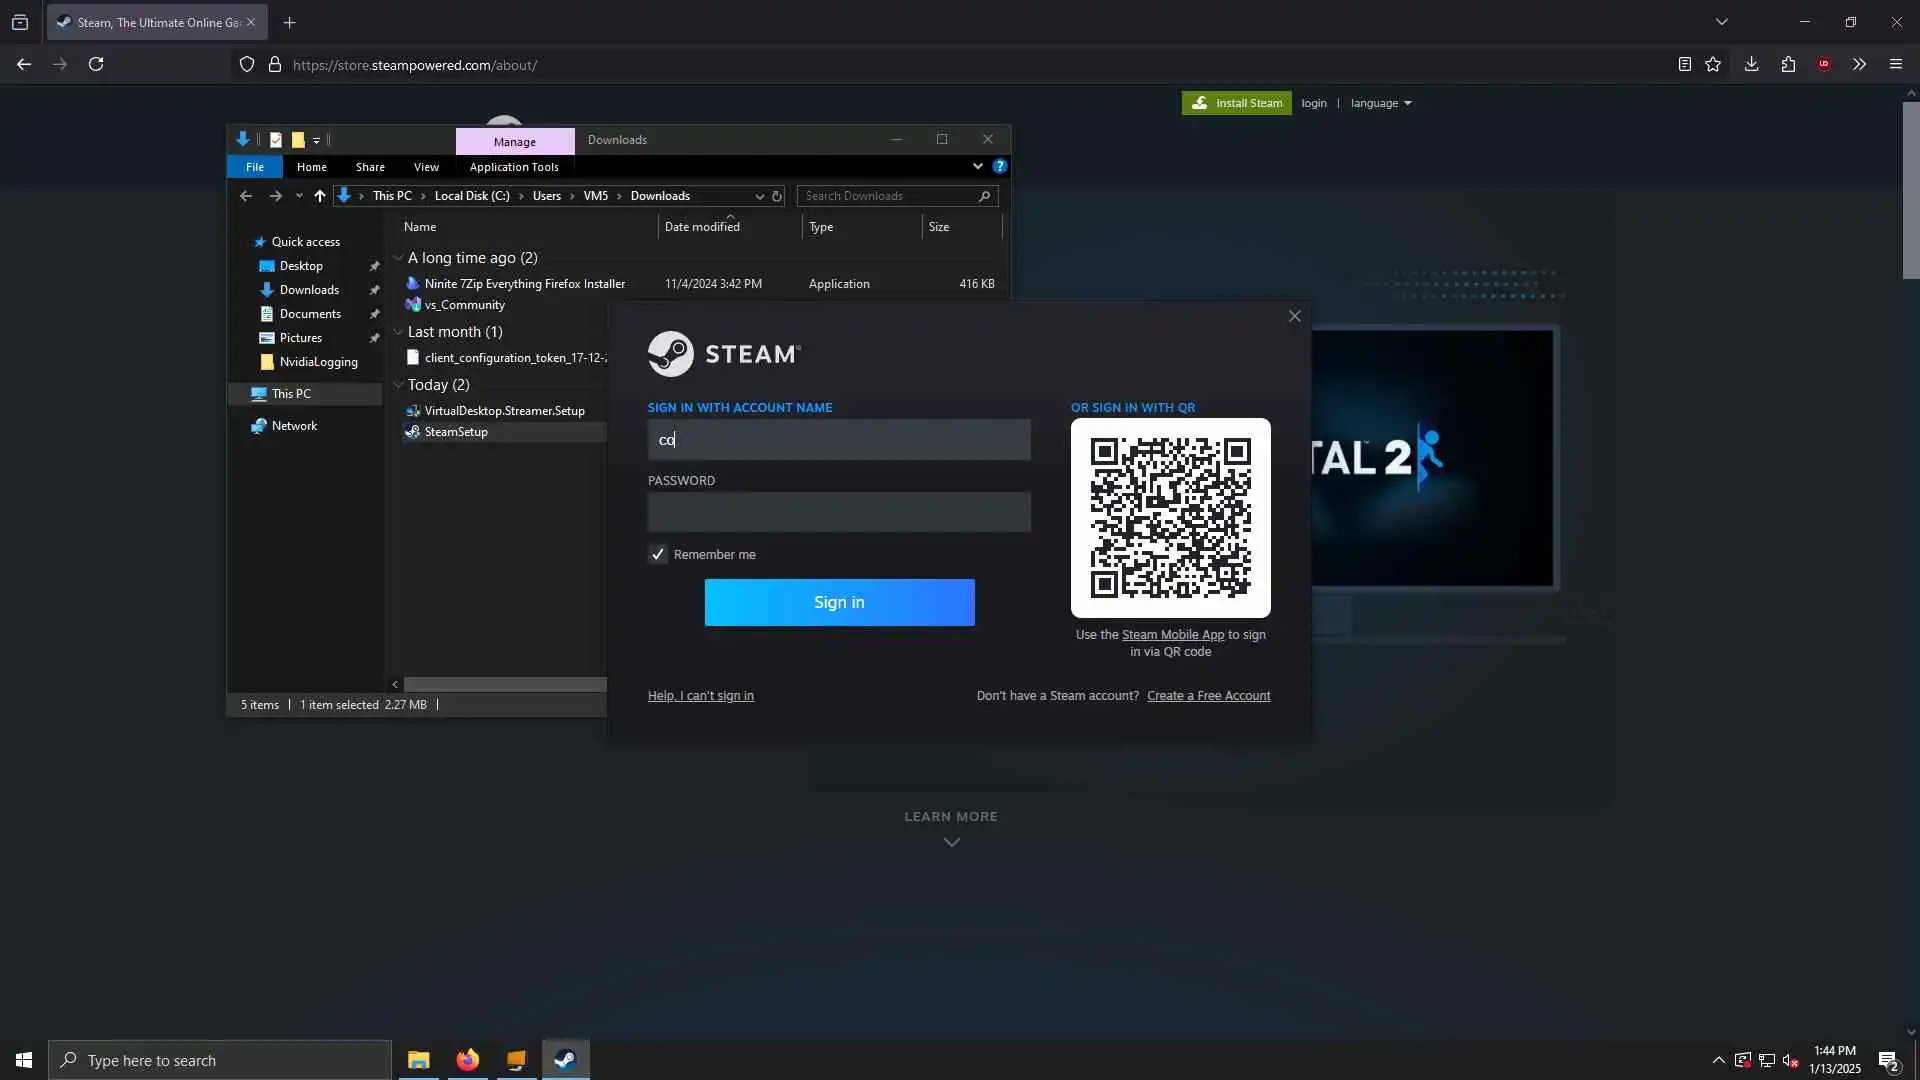Reload the Steam page
The height and width of the screenshot is (1080, 1920).
click(96, 64)
